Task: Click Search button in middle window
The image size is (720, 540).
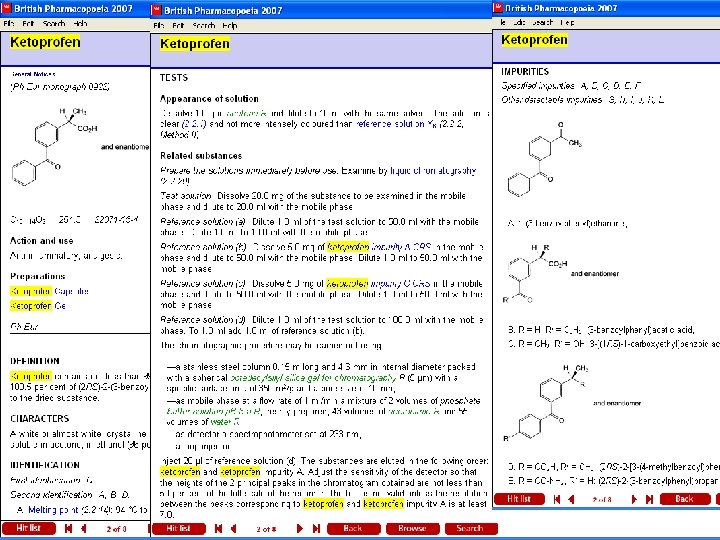Action: click(x=471, y=529)
